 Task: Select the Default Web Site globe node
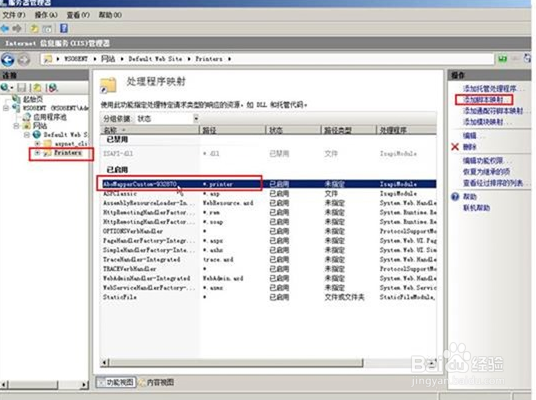[65, 134]
